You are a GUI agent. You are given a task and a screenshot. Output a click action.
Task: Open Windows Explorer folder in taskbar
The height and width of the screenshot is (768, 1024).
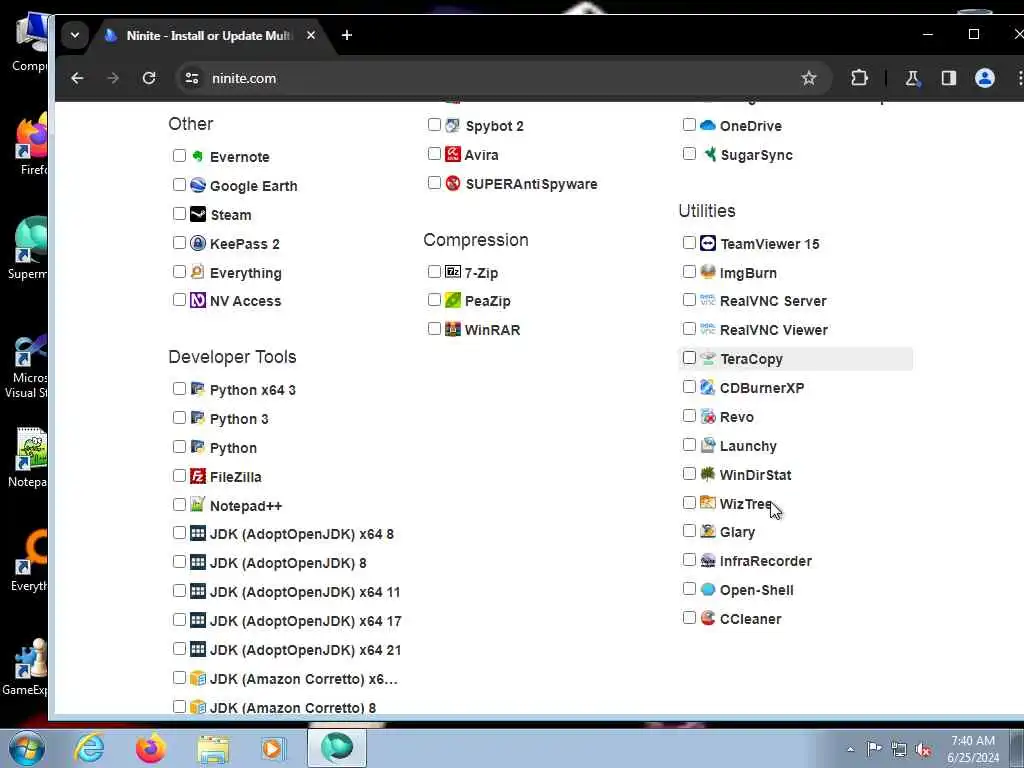213,749
